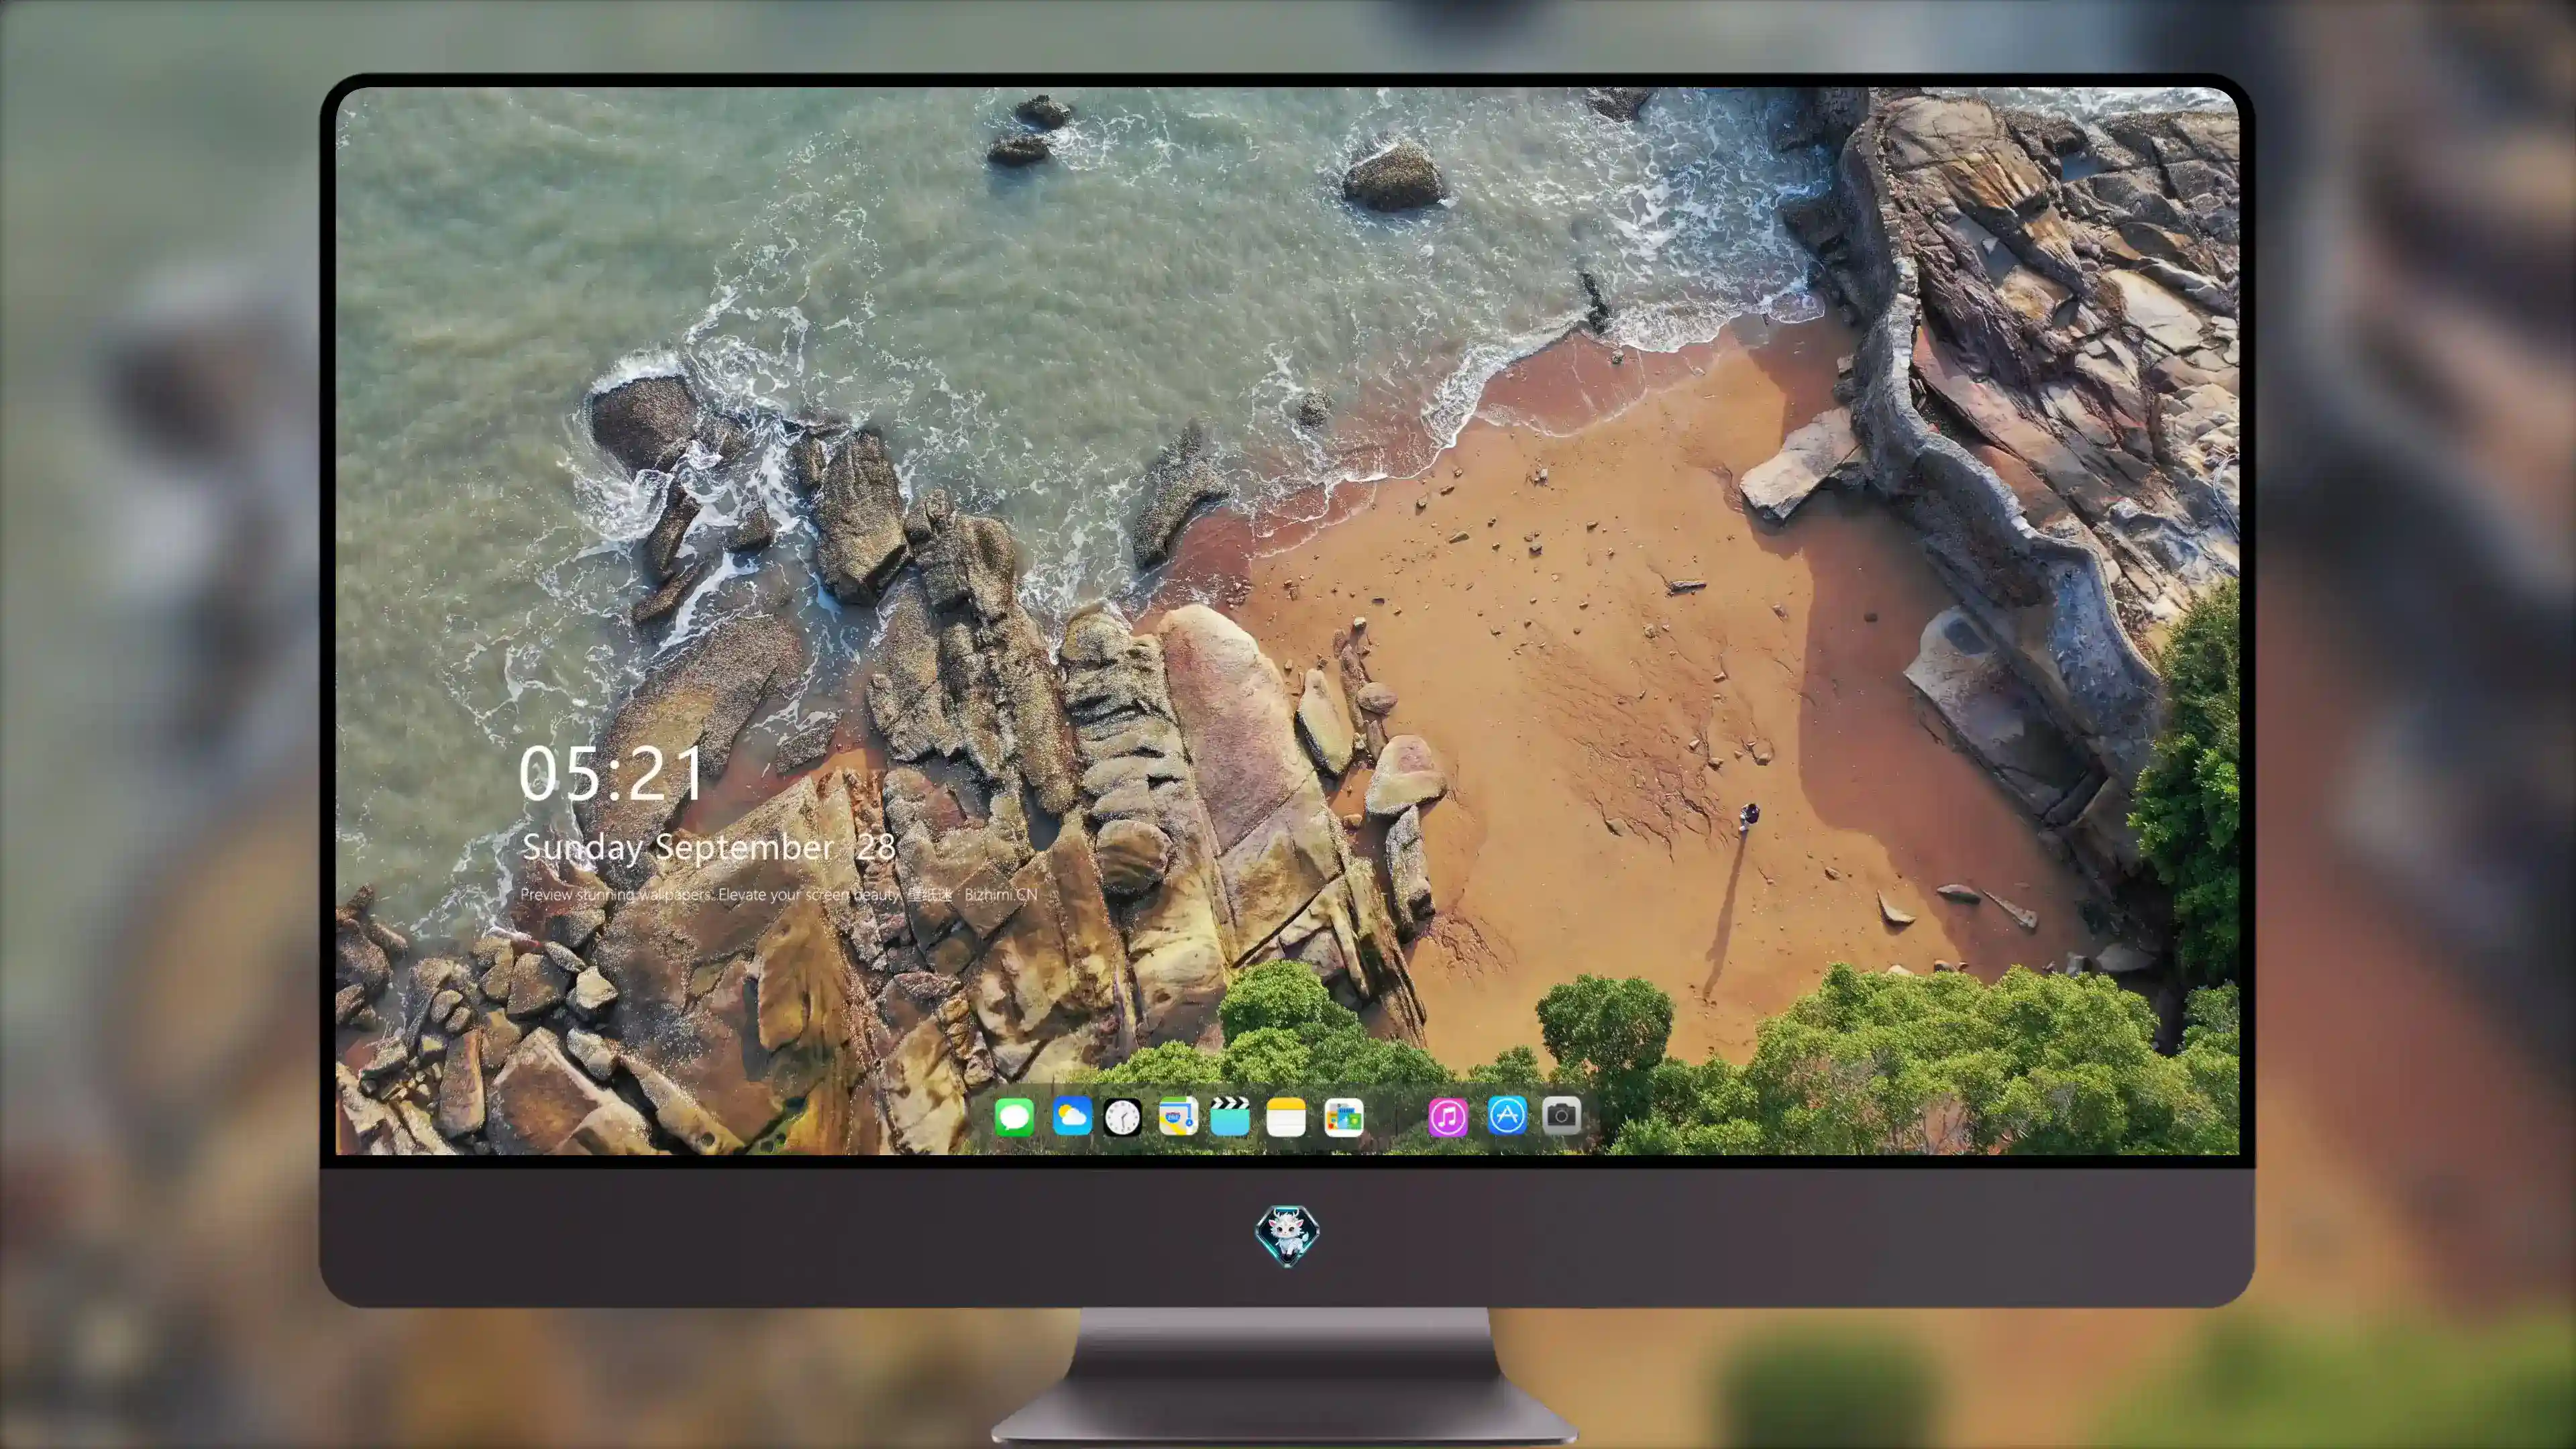This screenshot has height=1449, width=2576.
Task: Click the 05:21 clock display
Action: click(x=611, y=773)
